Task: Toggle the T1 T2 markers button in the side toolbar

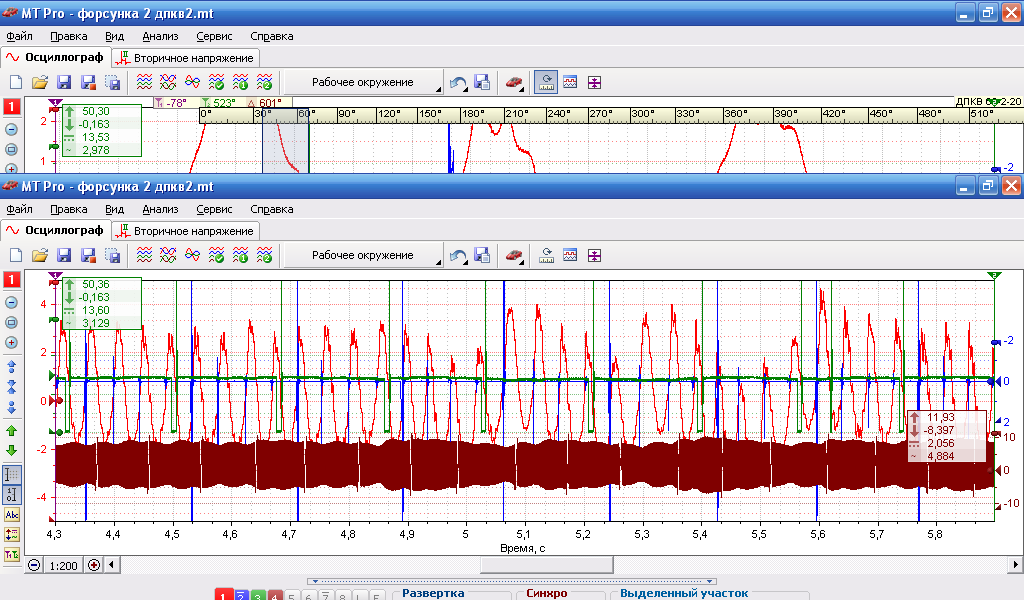Action: (12, 554)
